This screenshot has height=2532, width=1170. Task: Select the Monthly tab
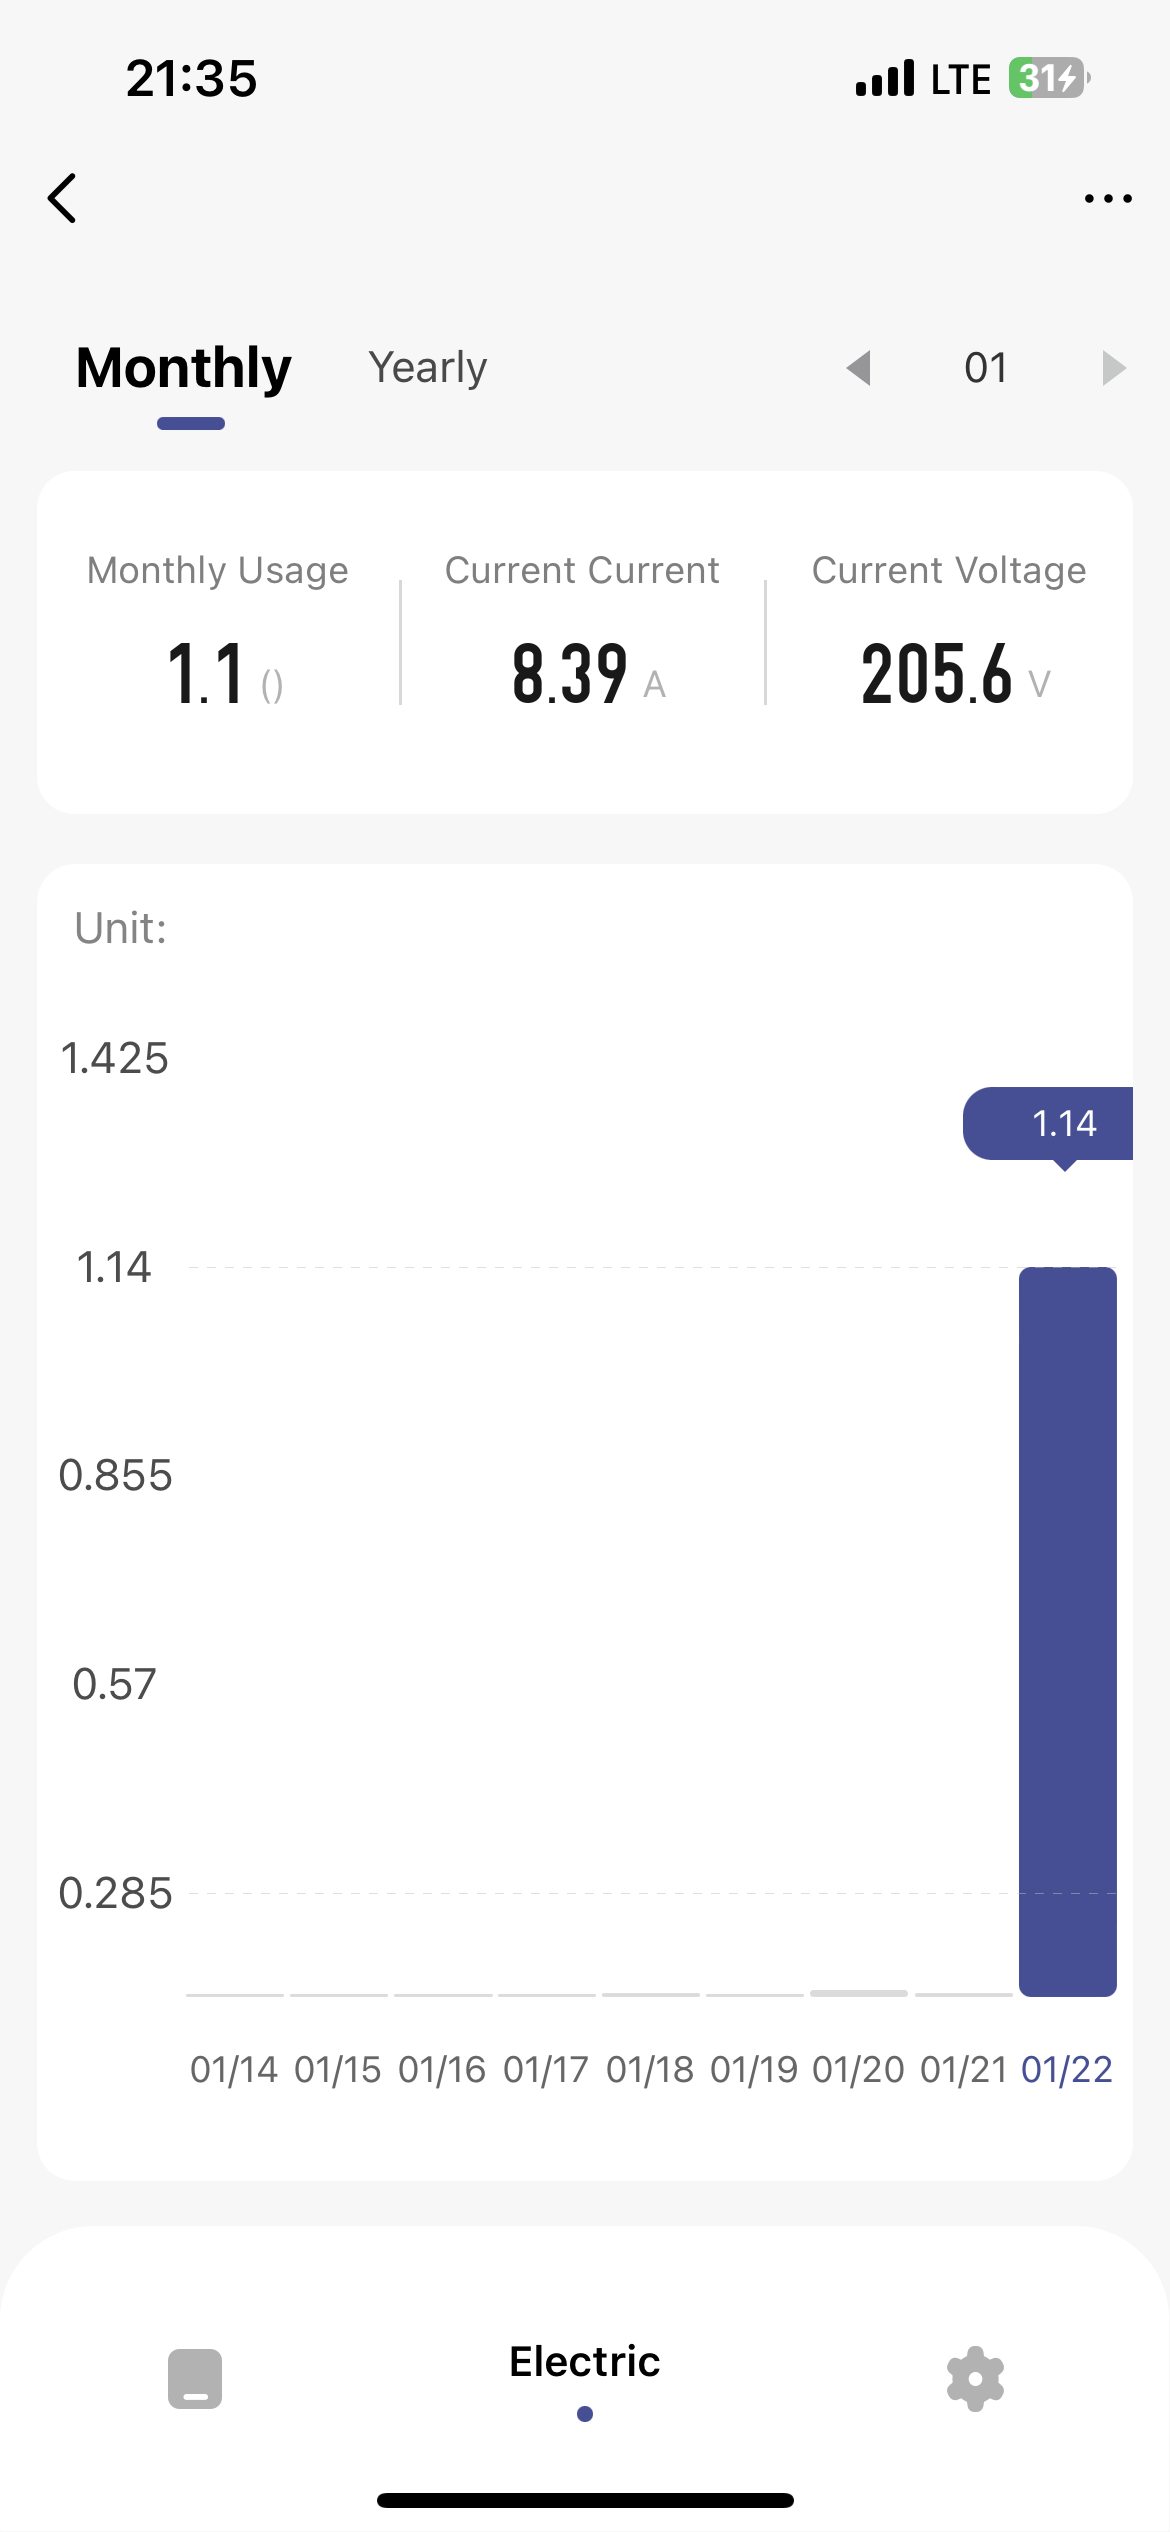(x=184, y=368)
